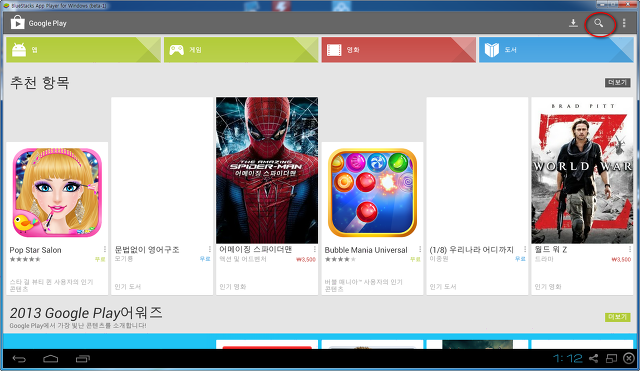
Task: Open overflow menu on 우리나라 어디까지 card
Action: pos(525,249)
